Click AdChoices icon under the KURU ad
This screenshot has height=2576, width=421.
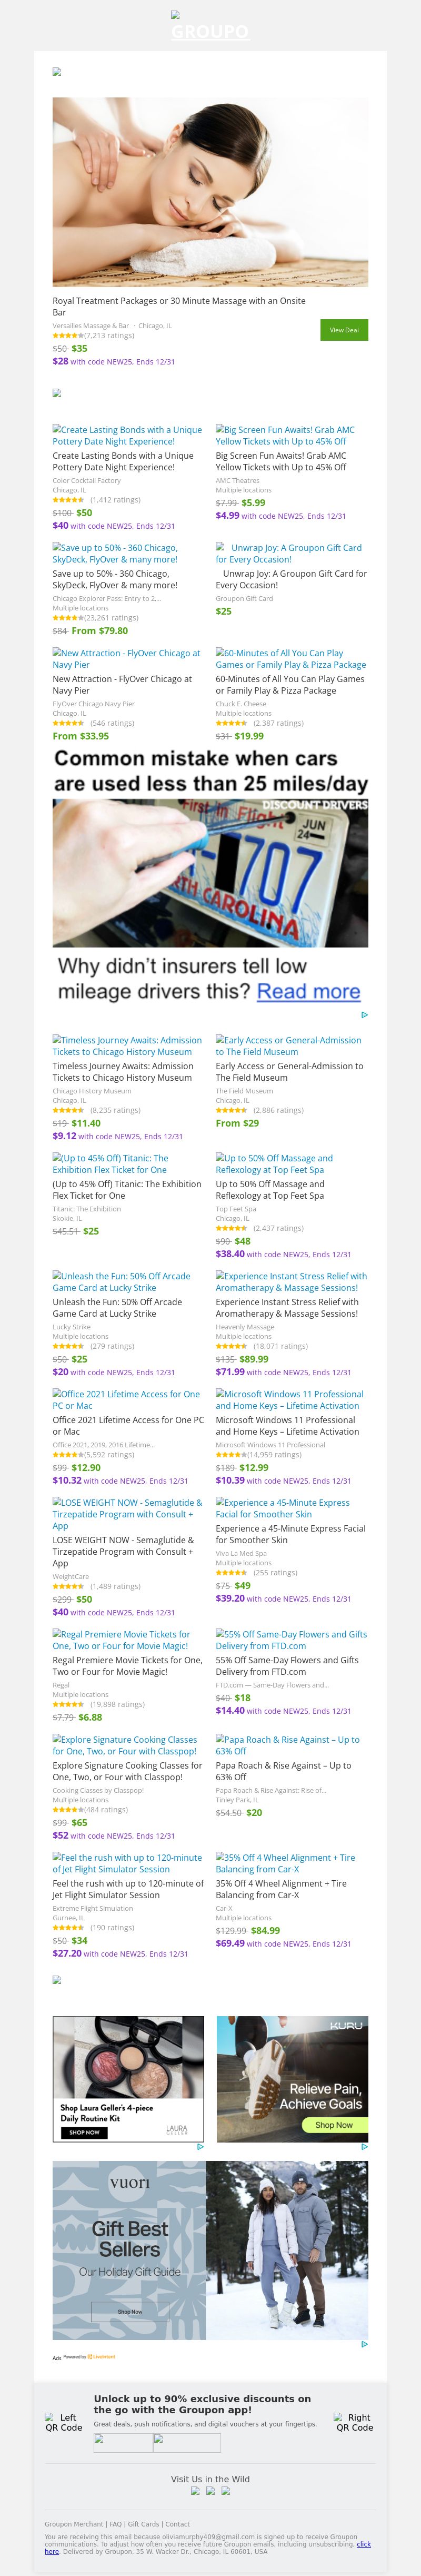point(364,2147)
